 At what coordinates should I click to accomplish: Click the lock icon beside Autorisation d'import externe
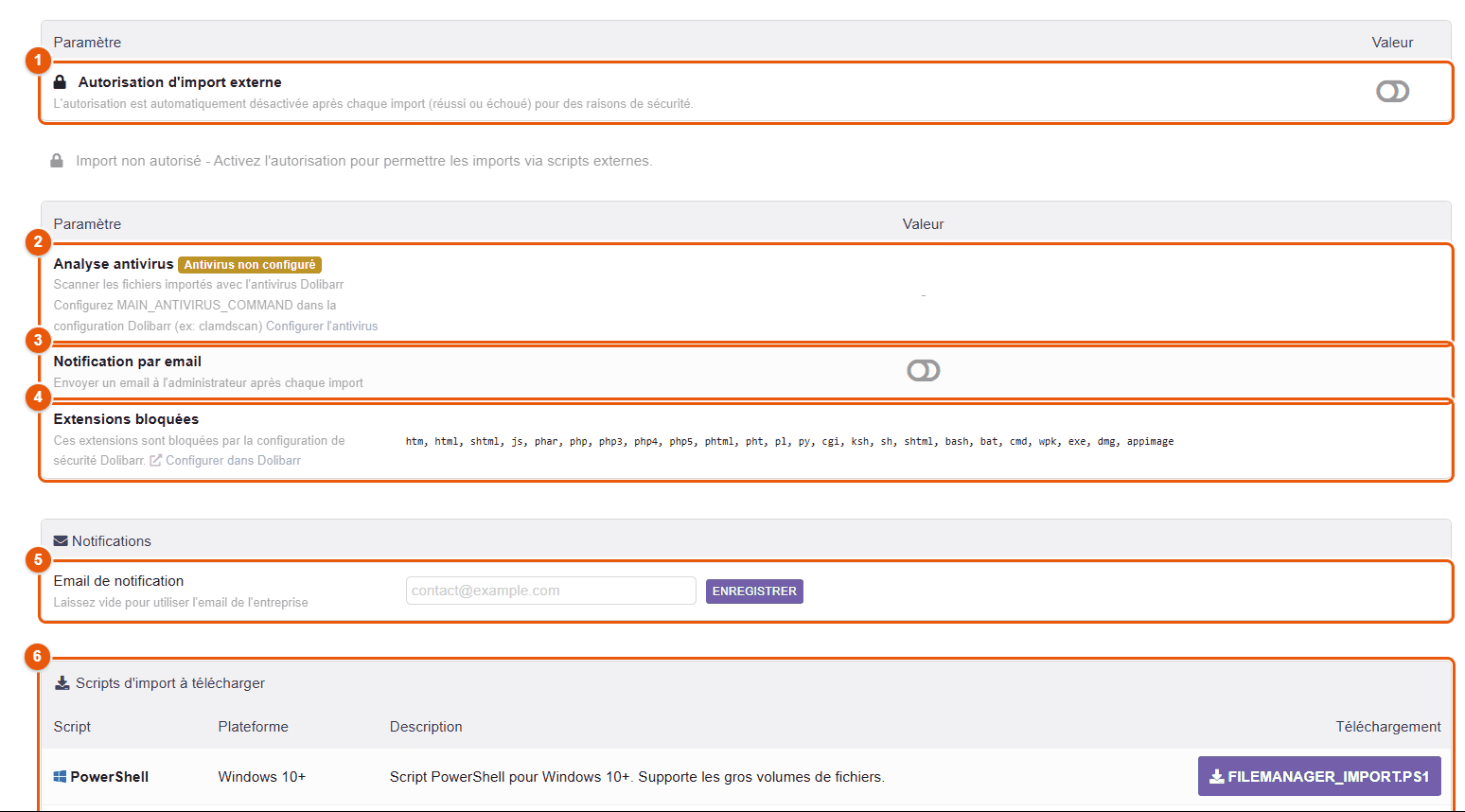click(60, 82)
